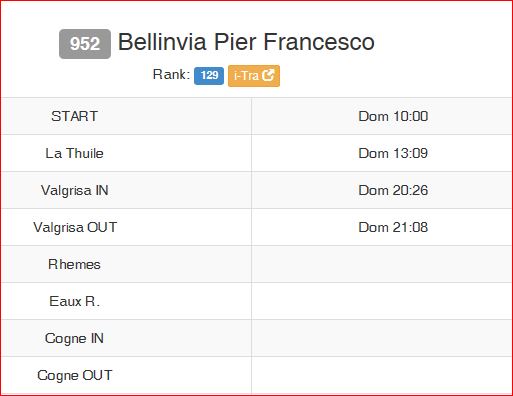Click the blue rank badge 129
The image size is (513, 396).
pyautogui.click(x=209, y=75)
